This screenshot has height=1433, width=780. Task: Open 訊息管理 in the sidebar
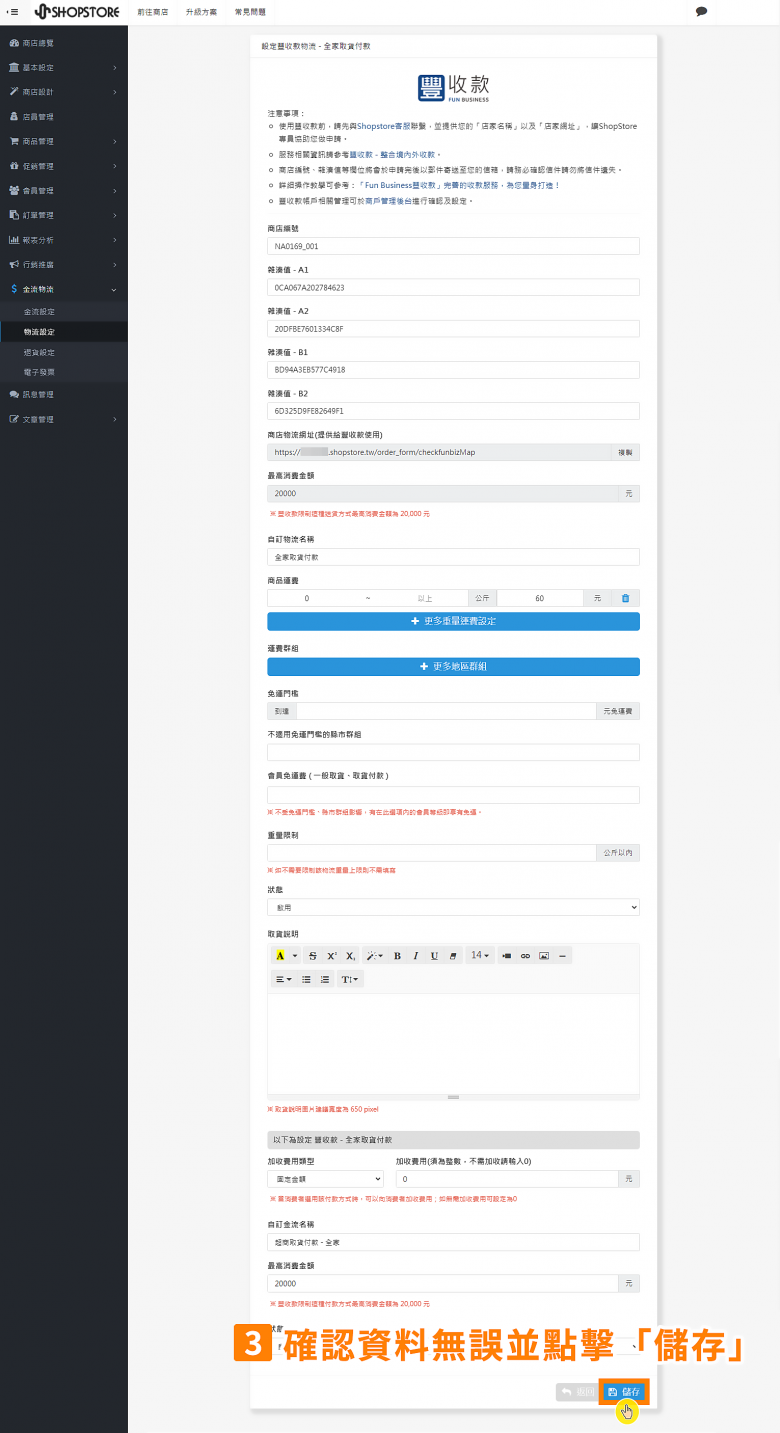tap(64, 394)
